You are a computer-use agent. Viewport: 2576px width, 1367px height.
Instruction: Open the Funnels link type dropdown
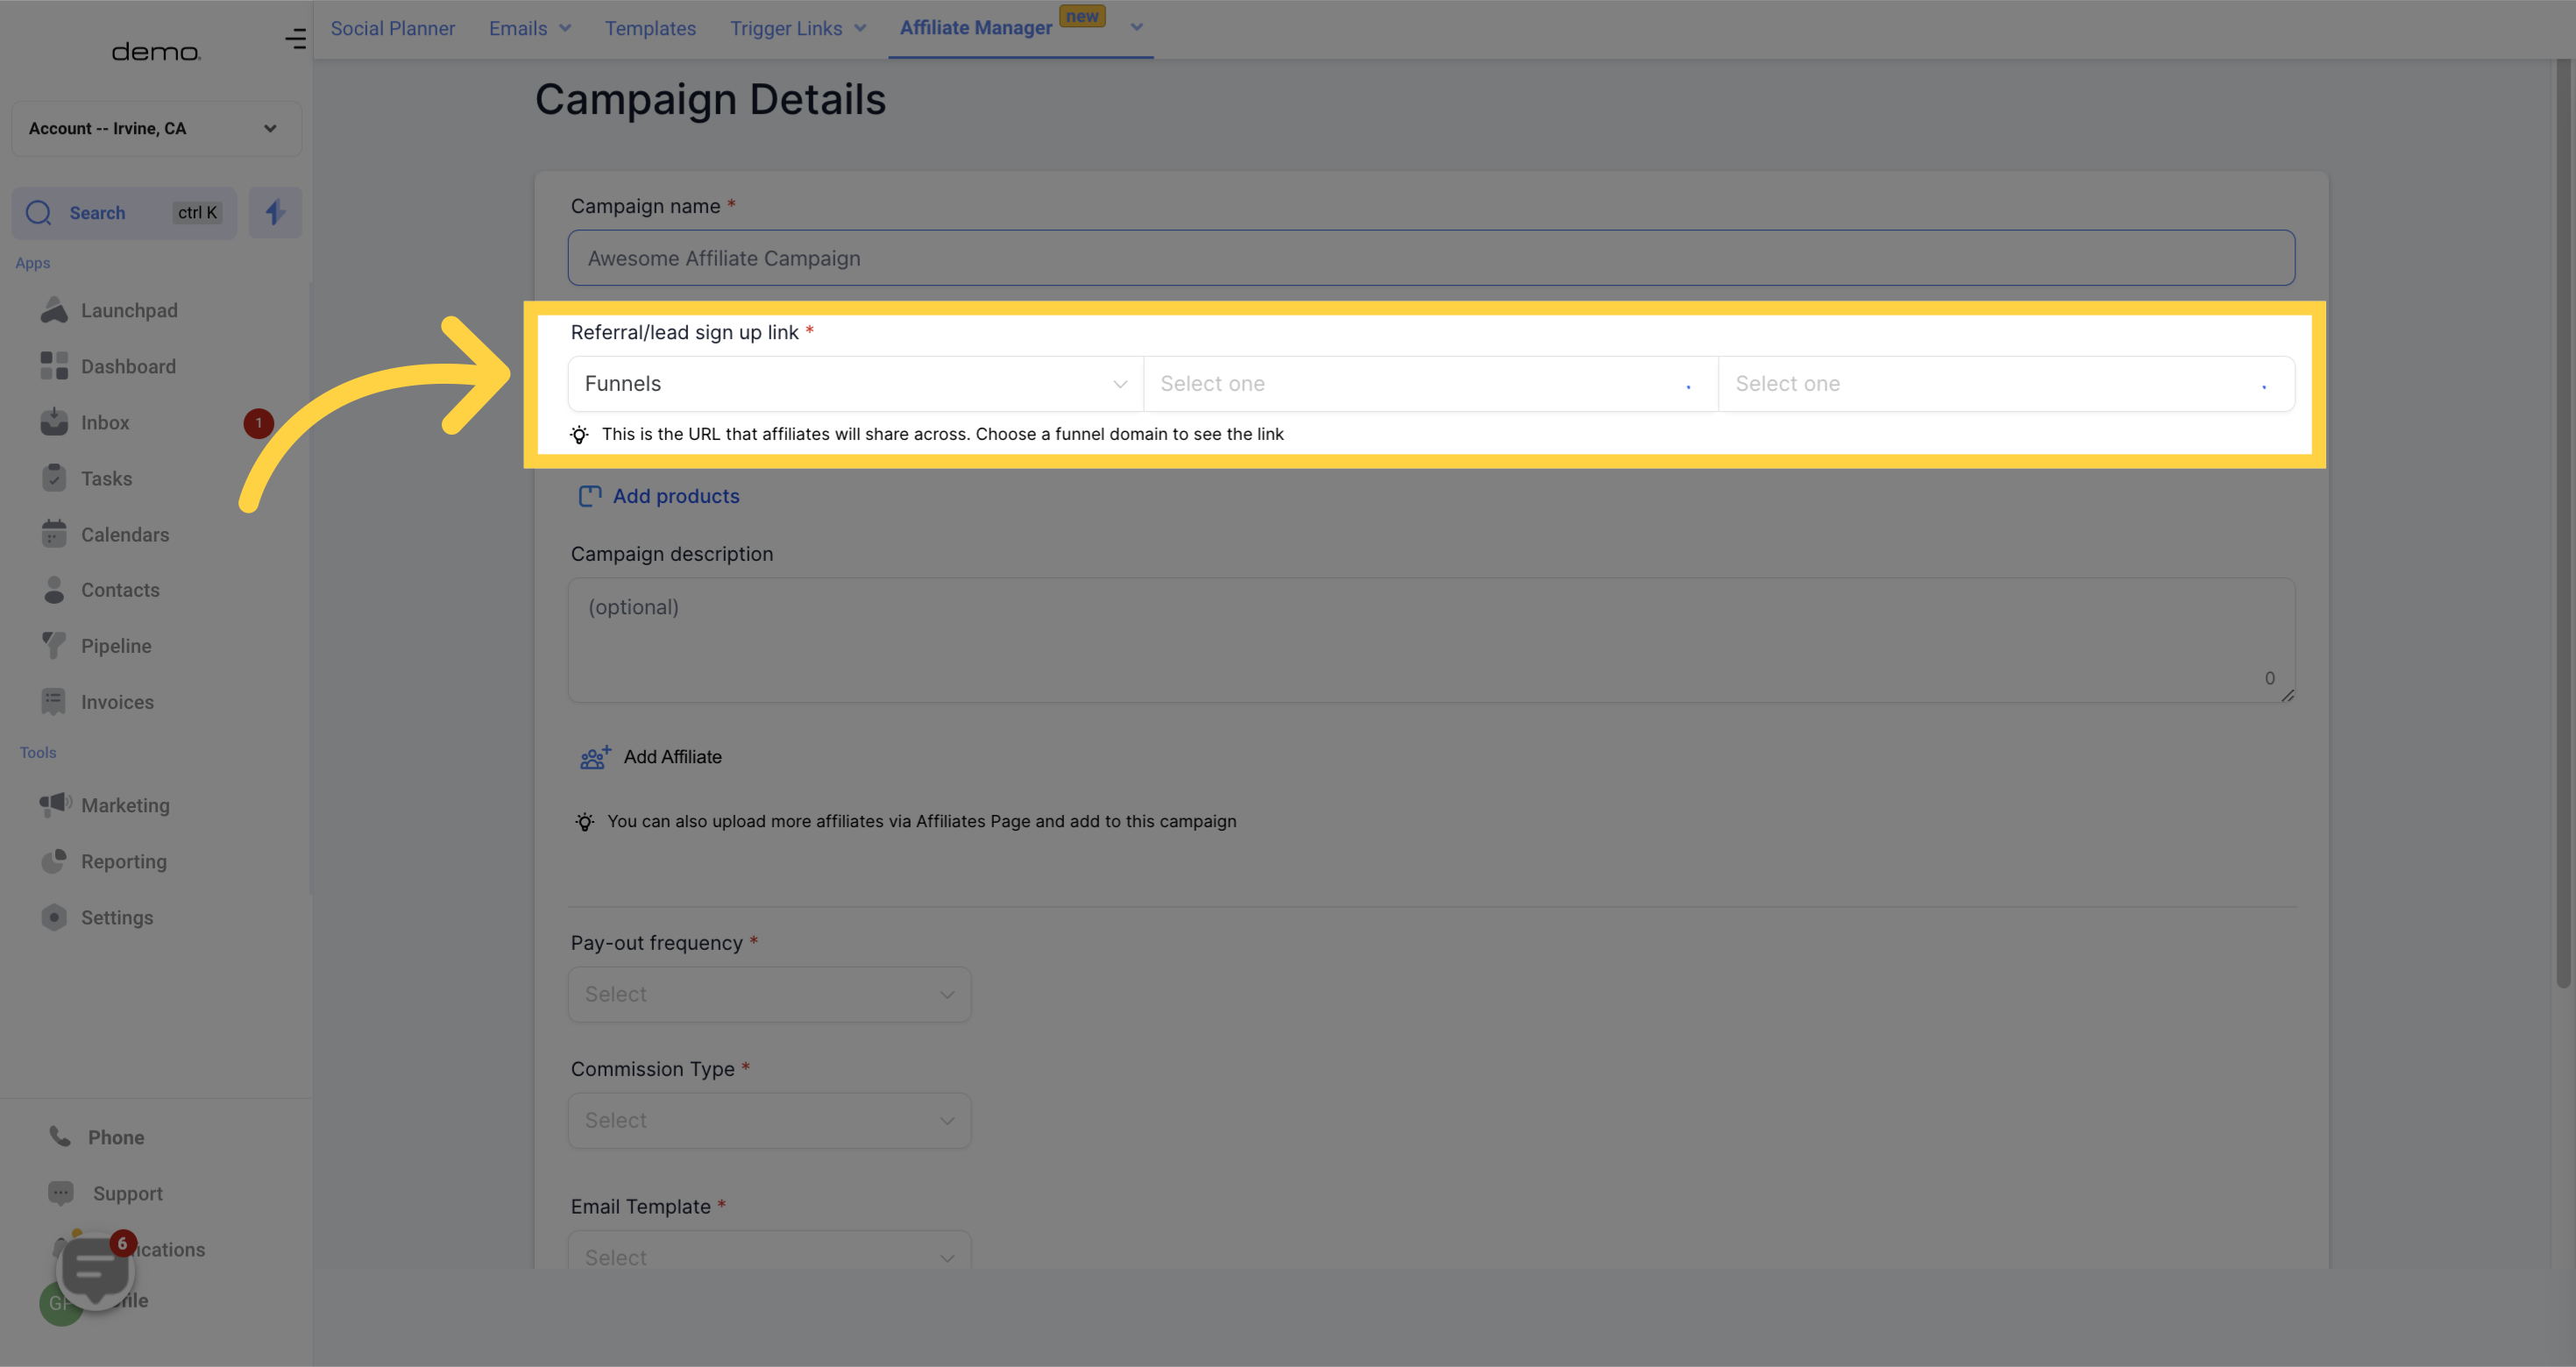[855, 384]
